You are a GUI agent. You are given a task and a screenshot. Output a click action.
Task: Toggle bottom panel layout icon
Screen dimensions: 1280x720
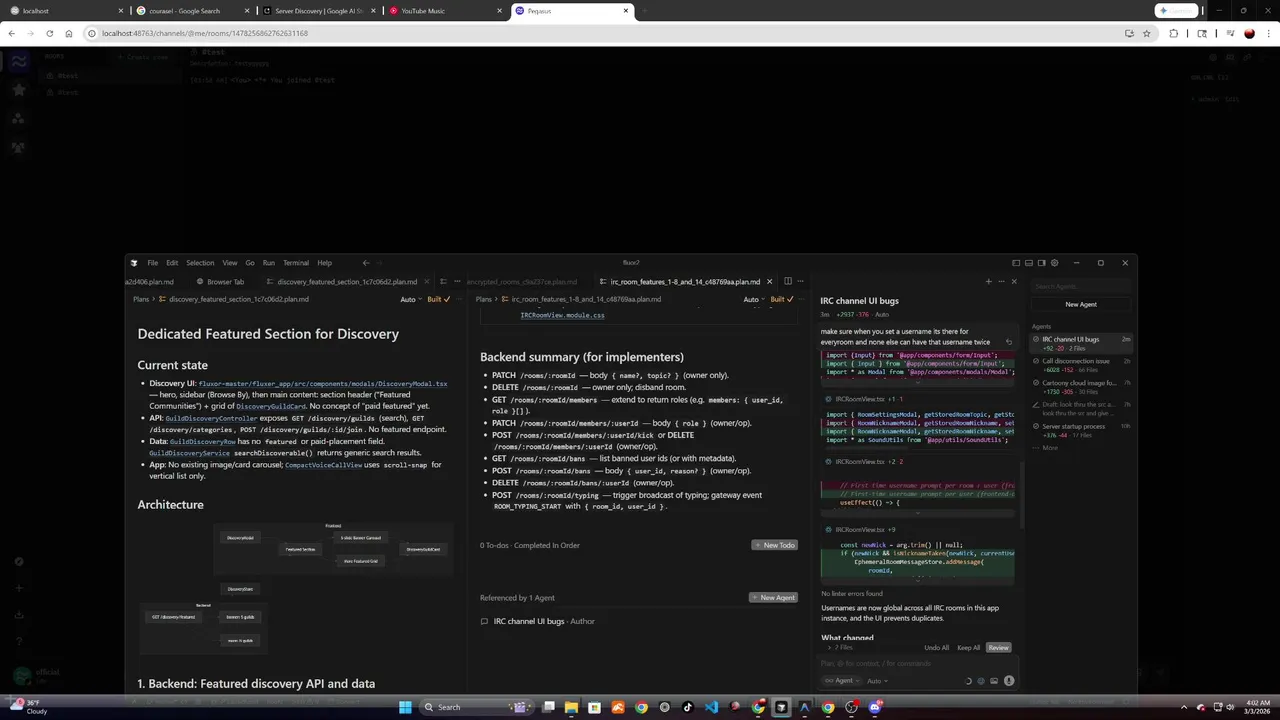click(1029, 263)
